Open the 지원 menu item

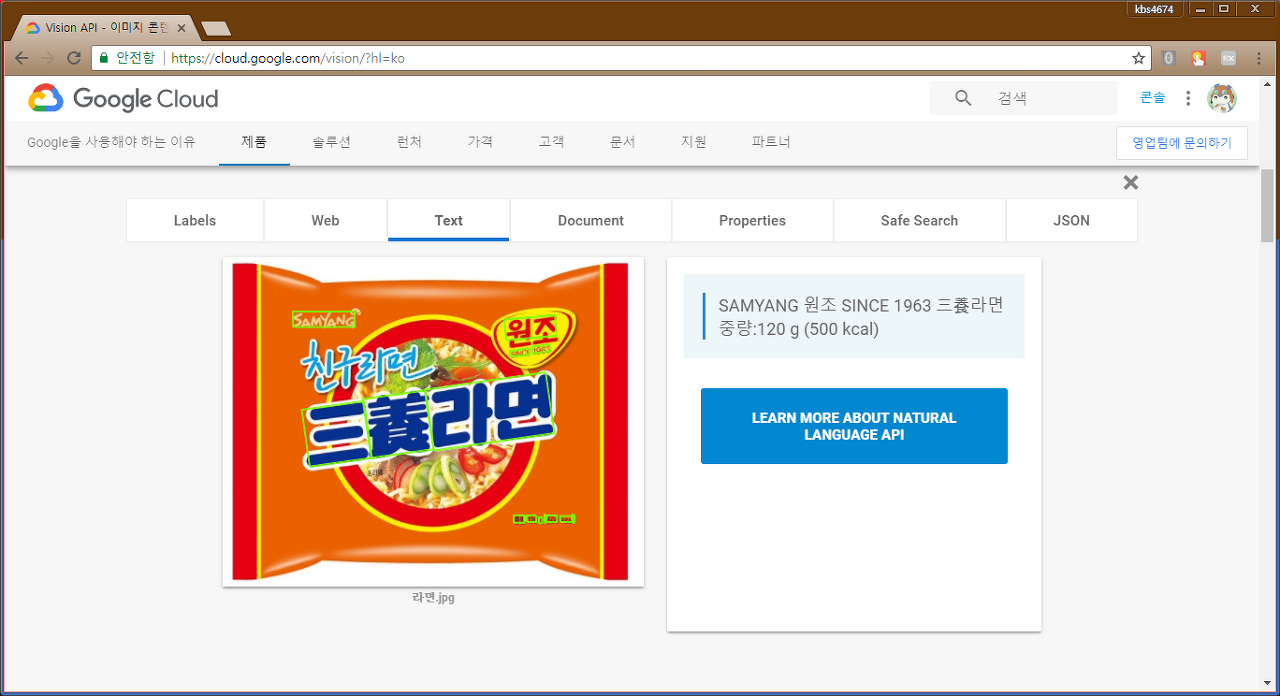(693, 142)
